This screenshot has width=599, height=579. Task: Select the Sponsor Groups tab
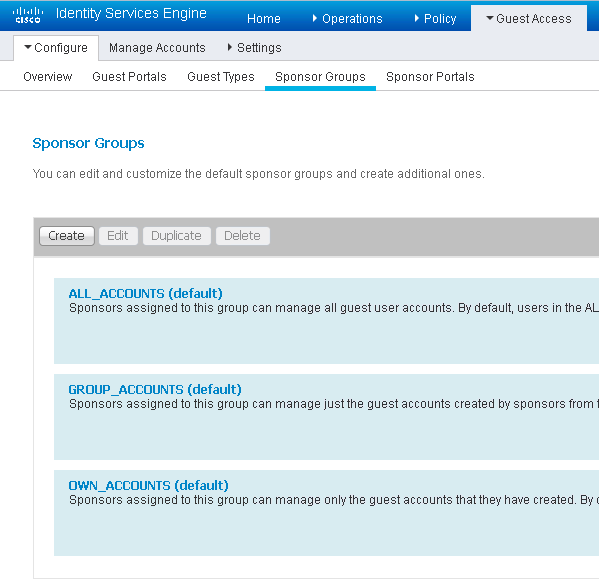(321, 77)
